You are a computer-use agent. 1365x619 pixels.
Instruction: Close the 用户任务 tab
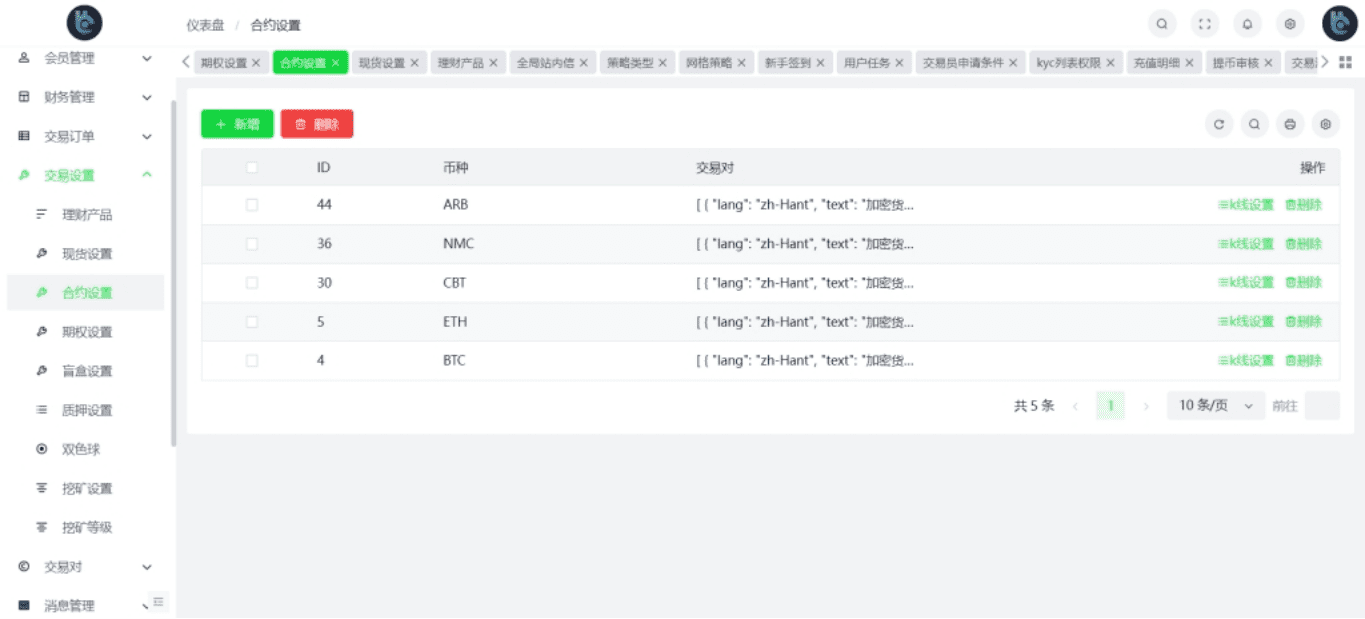tap(899, 63)
